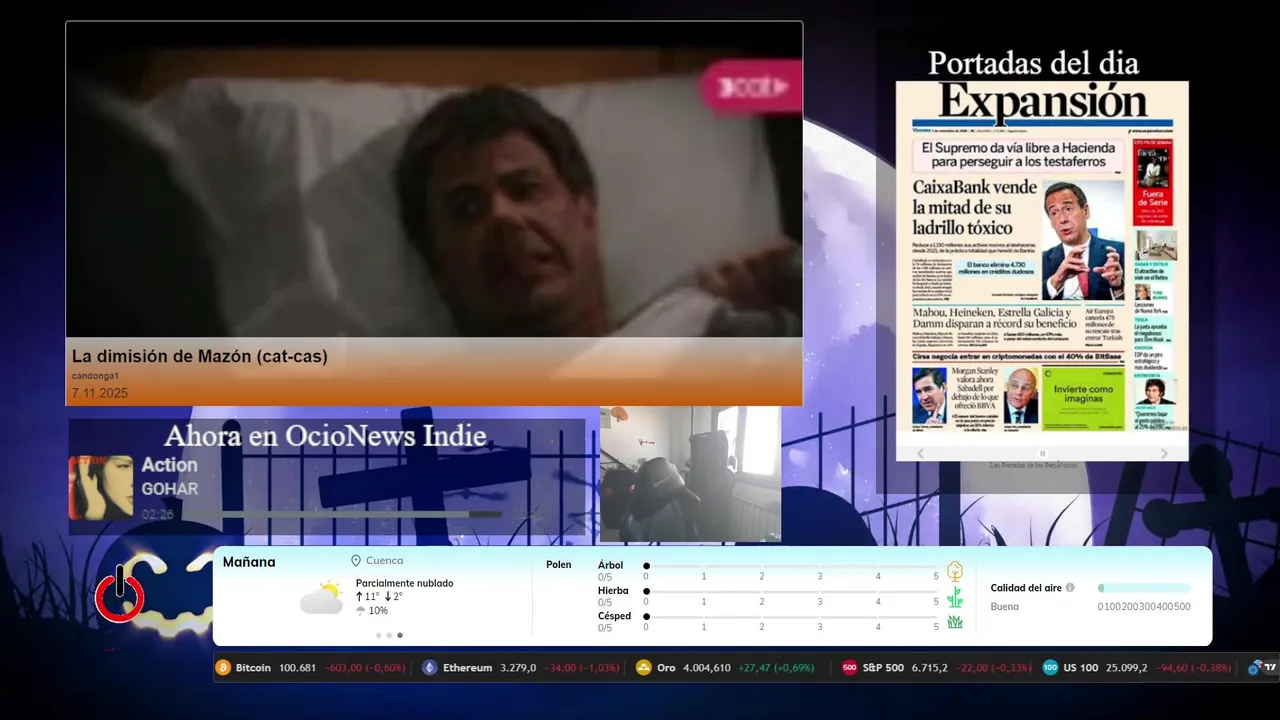Click the Ethereum icon in ticker
This screenshot has height=720, width=1280.
click(430, 667)
